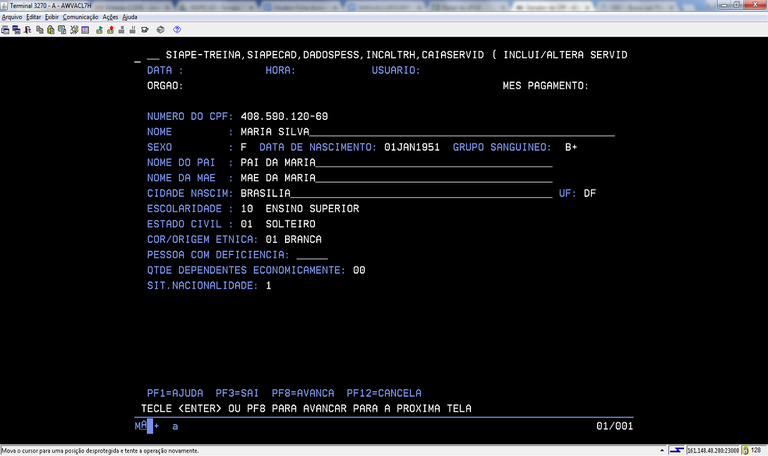Open the Ações menu
Image resolution: width=768 pixels, height=456 pixels.
tap(110, 17)
